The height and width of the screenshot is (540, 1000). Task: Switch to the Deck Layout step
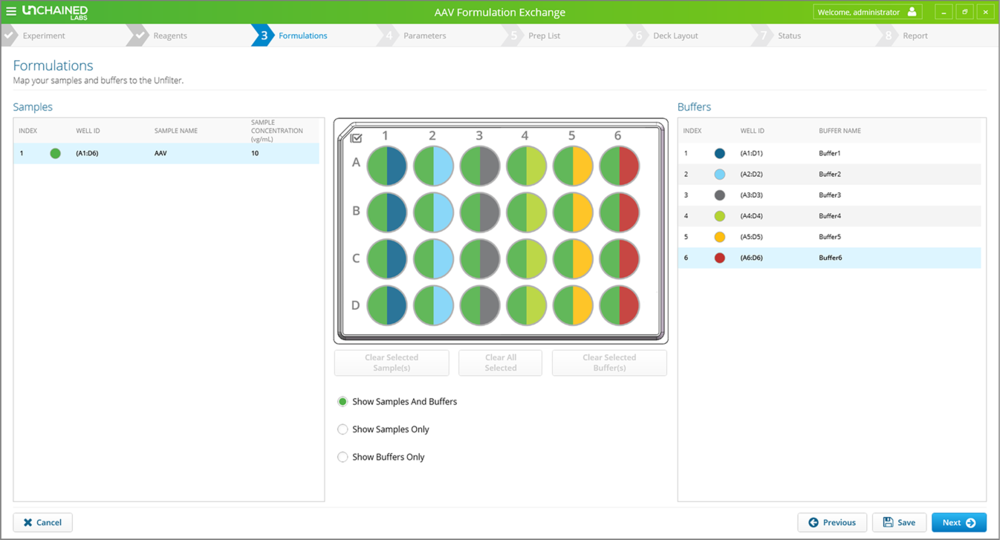point(676,36)
